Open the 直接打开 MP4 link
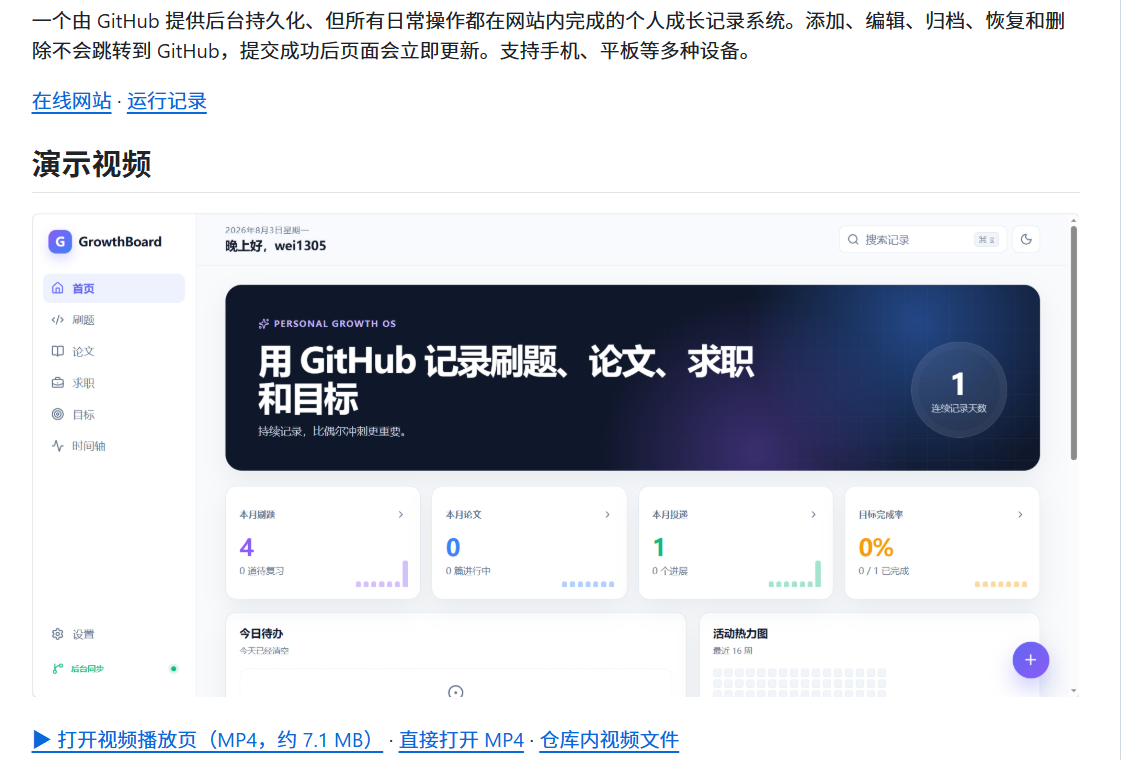1130x760 pixels. (x=461, y=740)
